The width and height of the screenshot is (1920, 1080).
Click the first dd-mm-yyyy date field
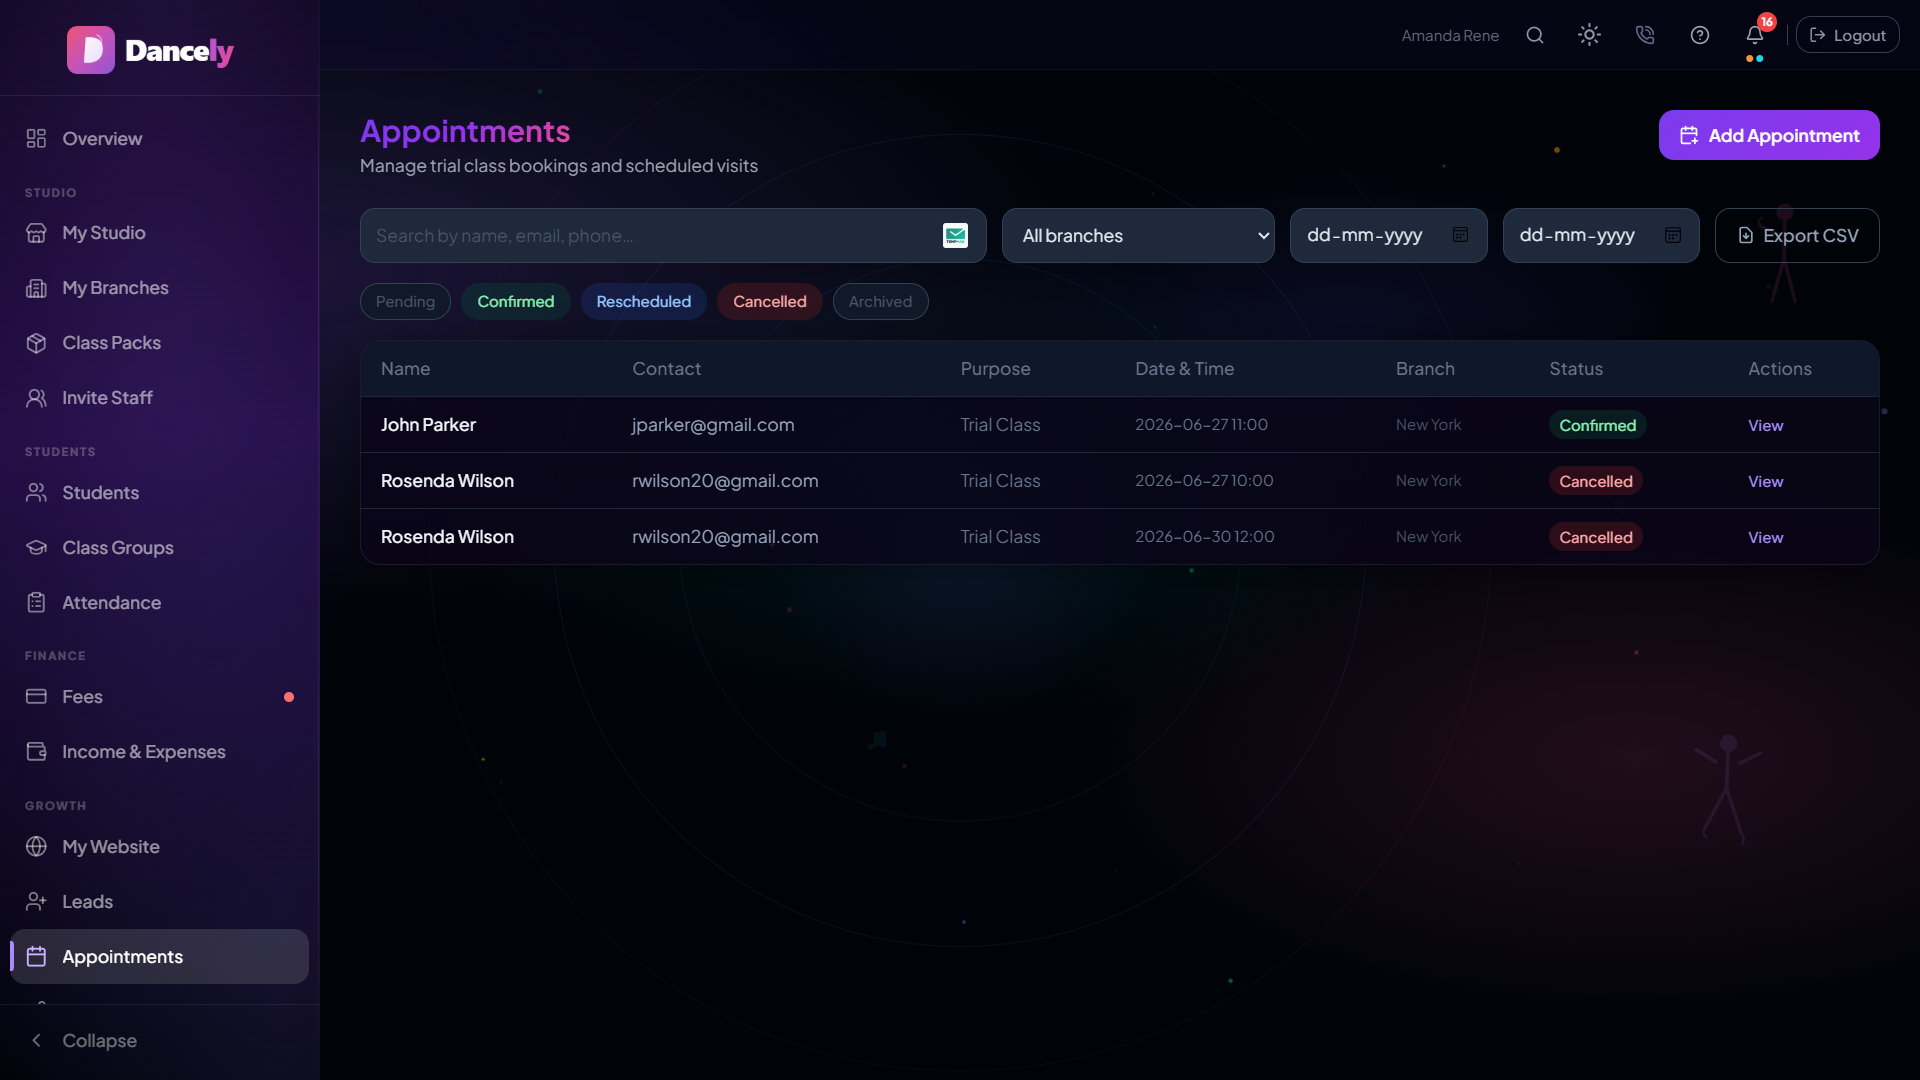tap(1389, 235)
